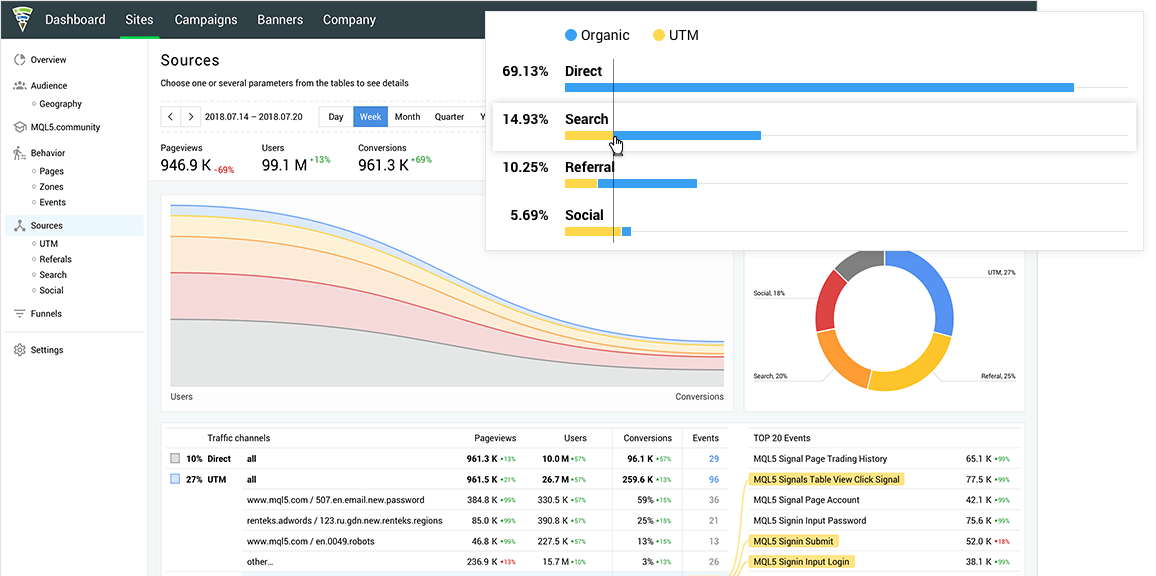The image size is (1156, 576).
Task: Open Geography under Audience
Action: click(x=60, y=104)
